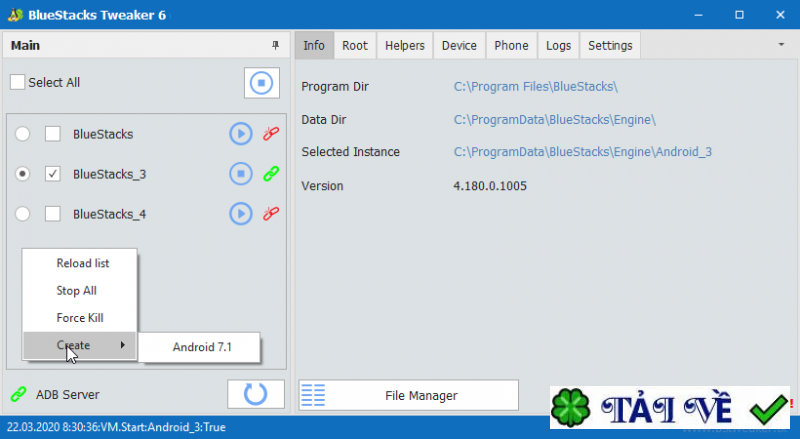Click red broken link icon for BlueStacks_4
The height and width of the screenshot is (439, 800).
(271, 213)
